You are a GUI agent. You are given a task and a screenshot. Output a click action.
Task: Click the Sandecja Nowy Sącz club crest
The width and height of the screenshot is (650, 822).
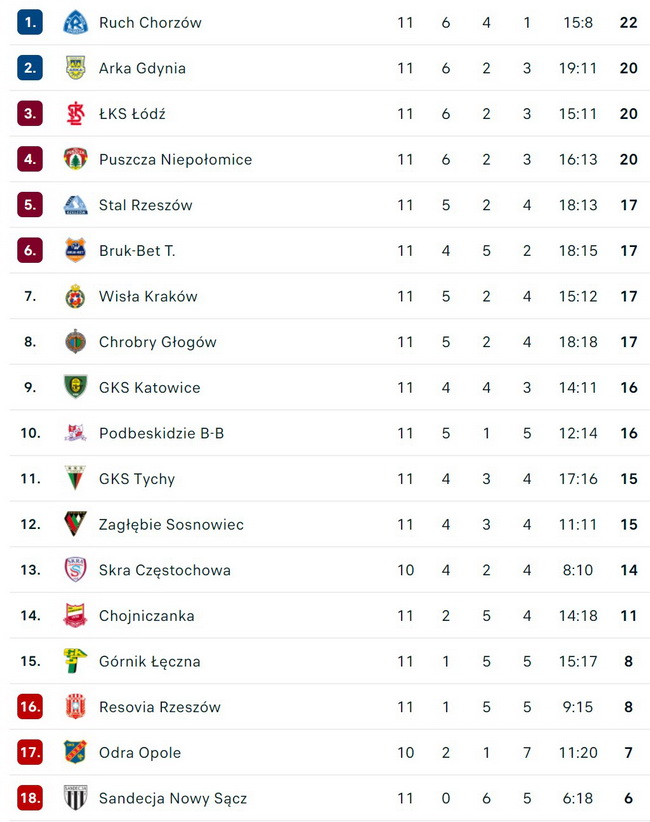[x=75, y=798]
